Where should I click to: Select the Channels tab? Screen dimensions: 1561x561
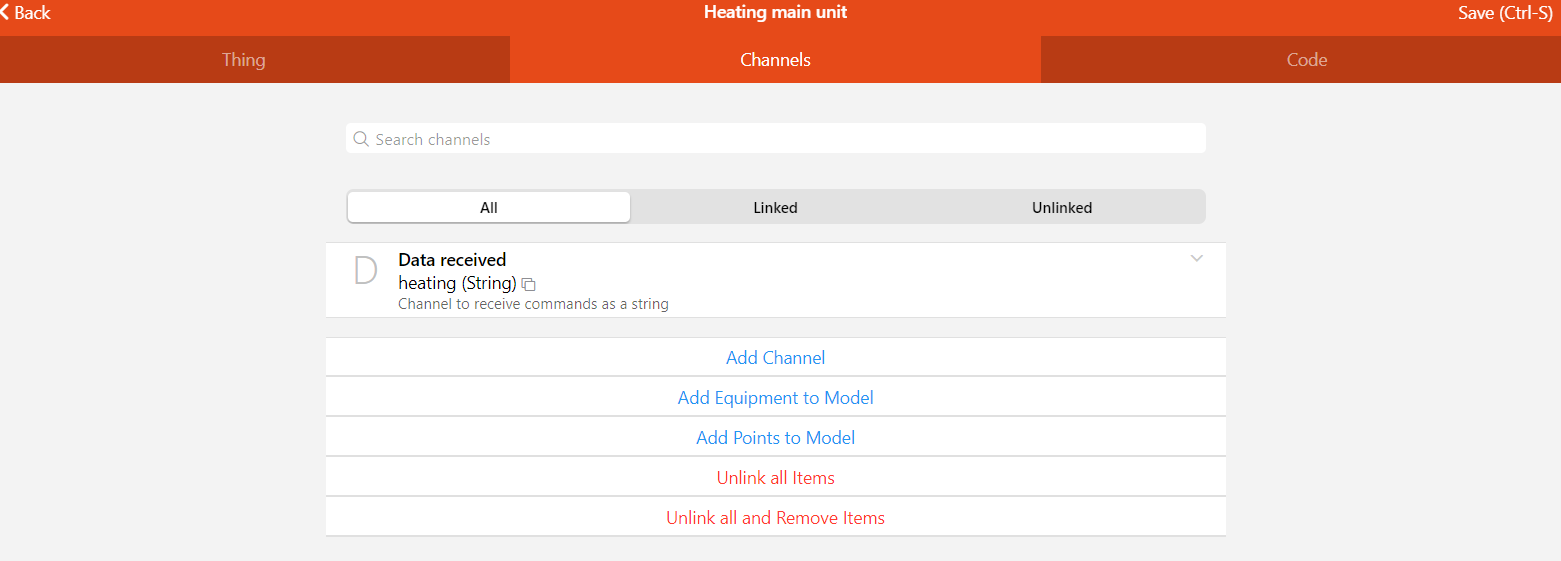coord(775,60)
